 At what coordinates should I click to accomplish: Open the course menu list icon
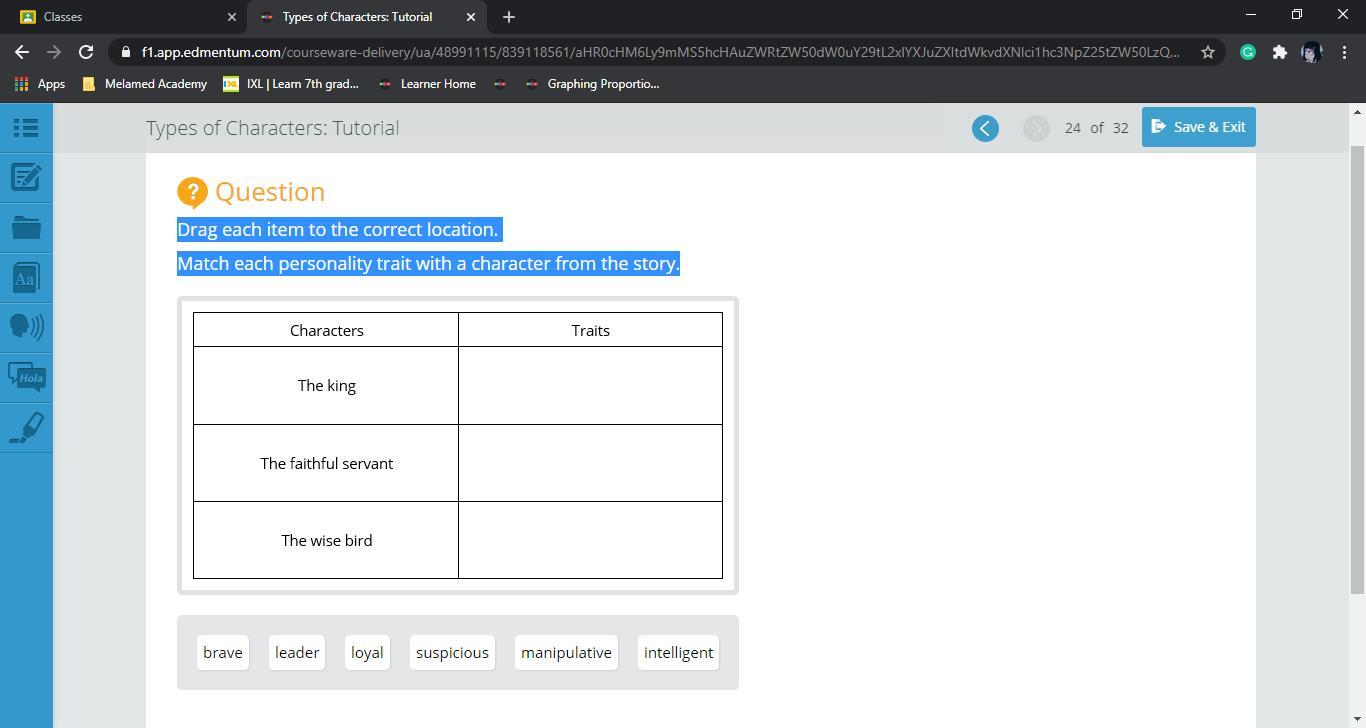26,128
